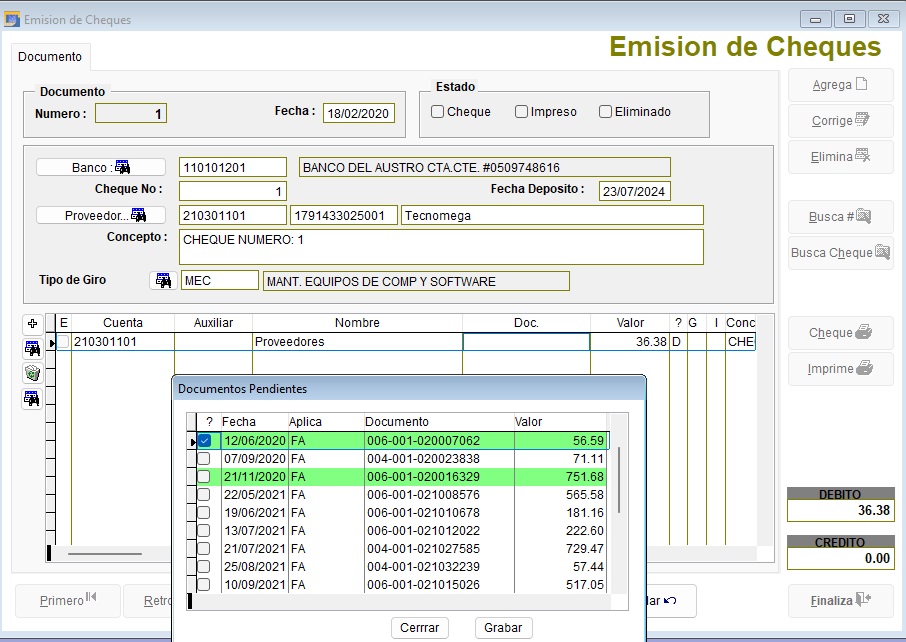Check the 10/09/2021 pending document
906x642 pixels.
click(x=204, y=584)
